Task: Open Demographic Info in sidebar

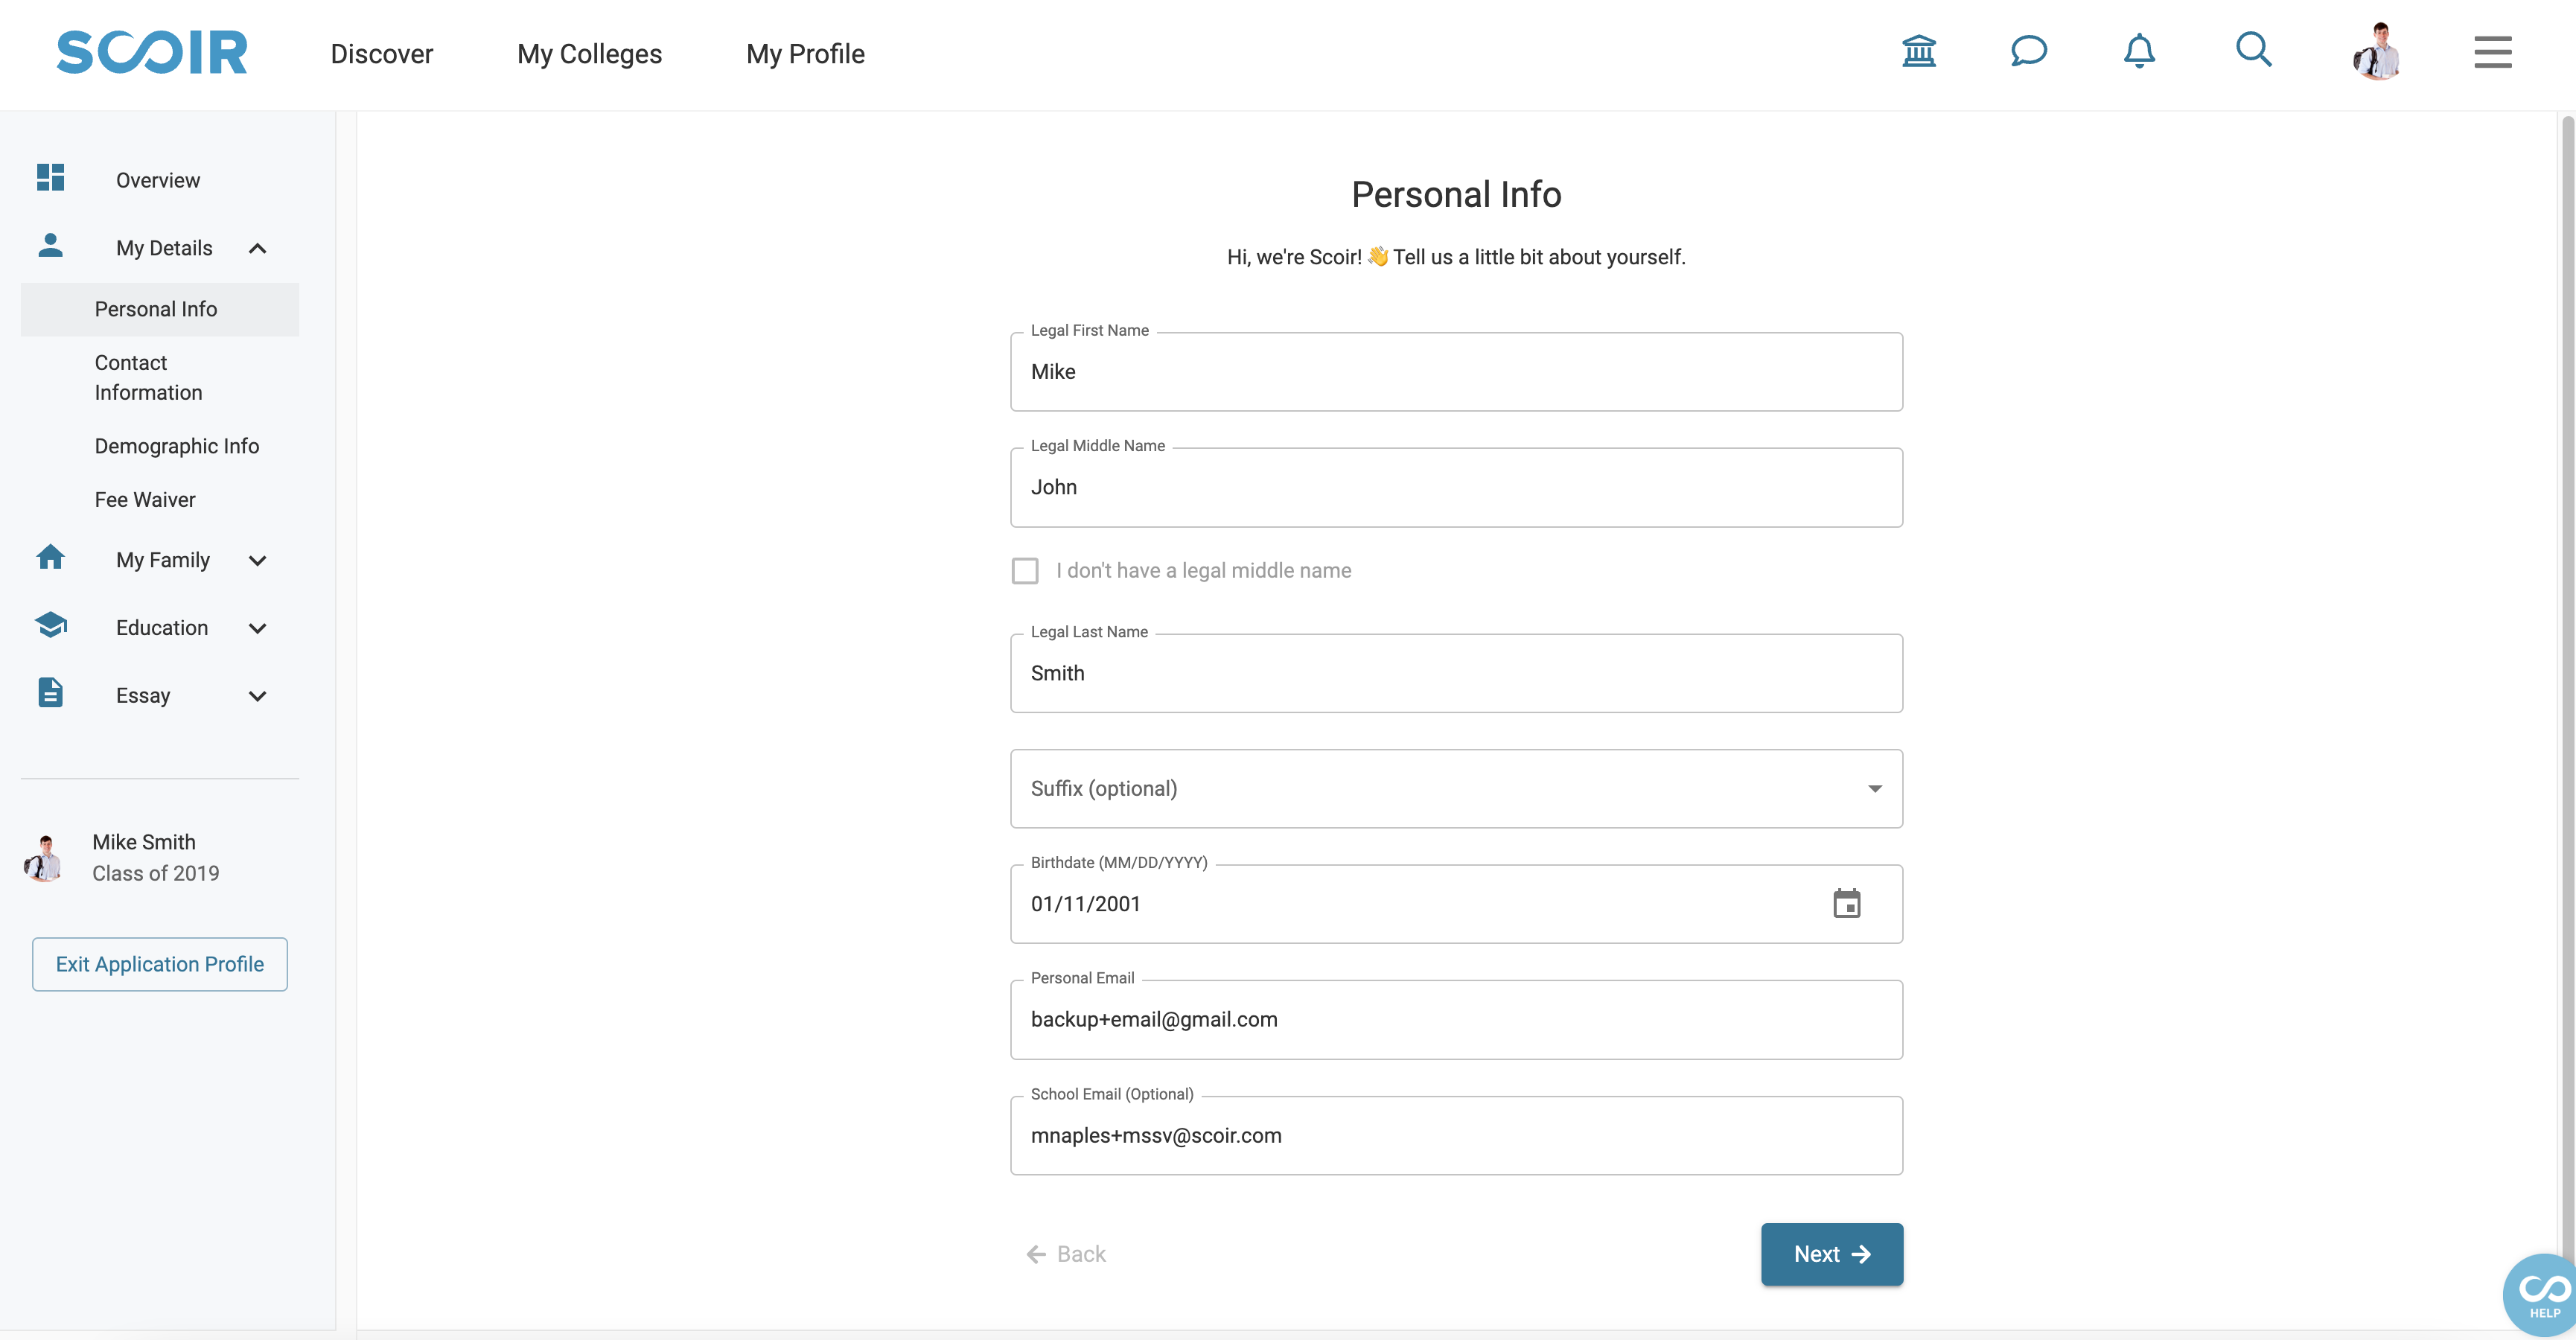Action: [x=176, y=446]
